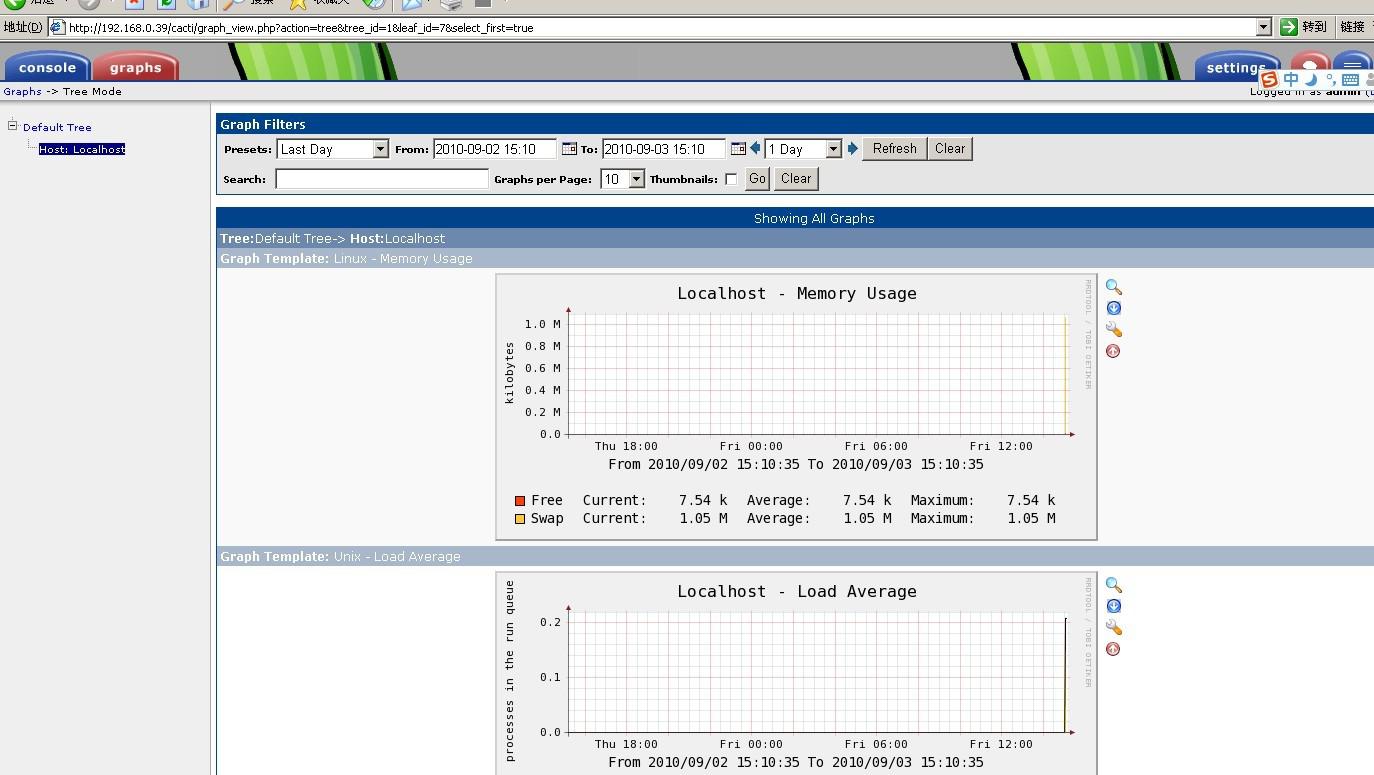Click the 'Graph Filters' header text
Image resolution: width=1374 pixels, height=775 pixels.
[263, 124]
